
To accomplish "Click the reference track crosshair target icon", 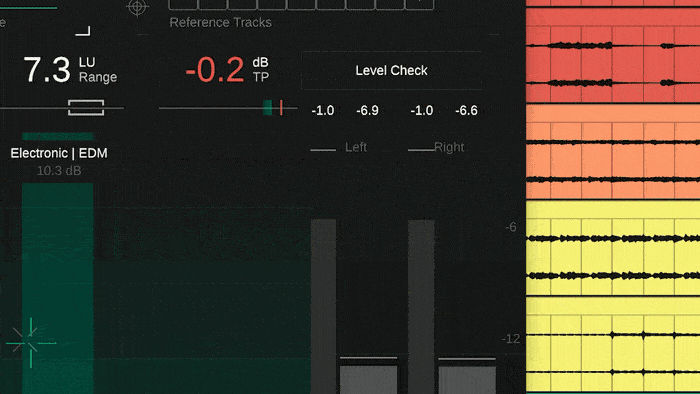I will [137, 7].
